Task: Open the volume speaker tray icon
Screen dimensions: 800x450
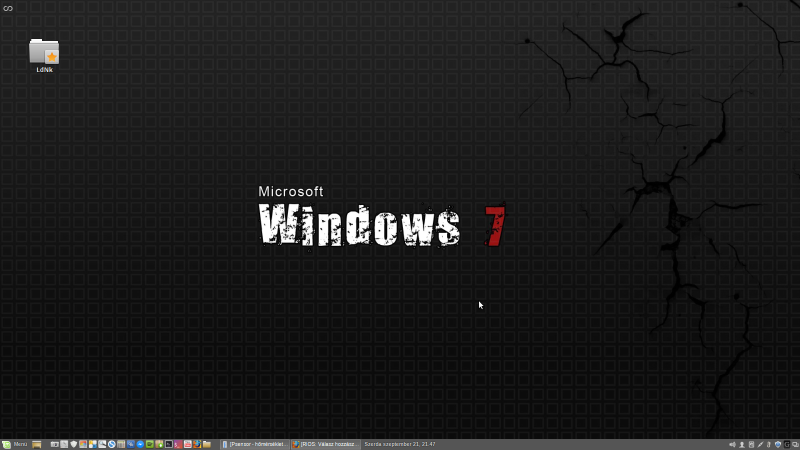Action: tap(732, 445)
